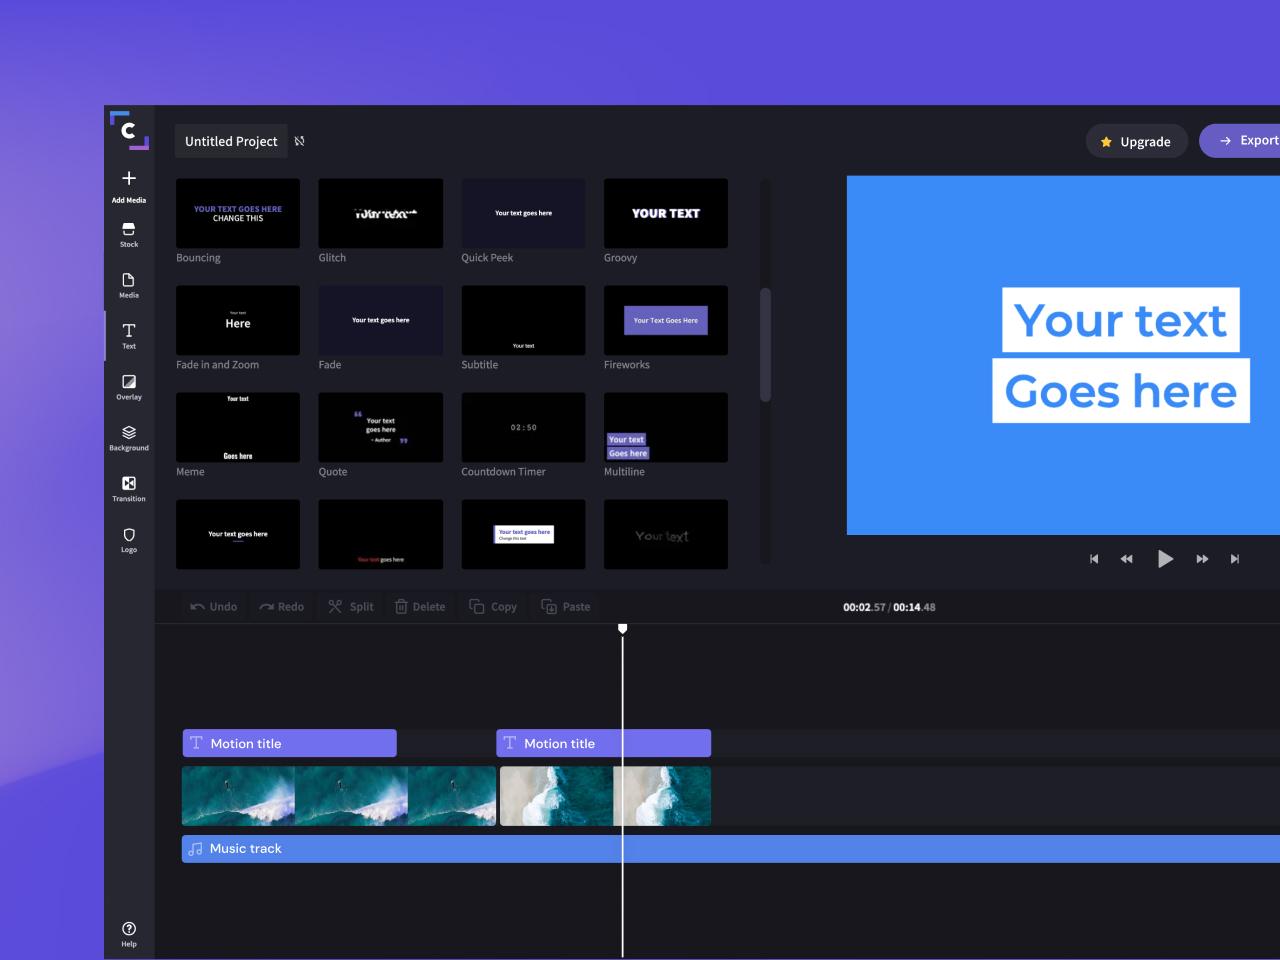
Task: Open the Add Media panel
Action: click(x=129, y=186)
